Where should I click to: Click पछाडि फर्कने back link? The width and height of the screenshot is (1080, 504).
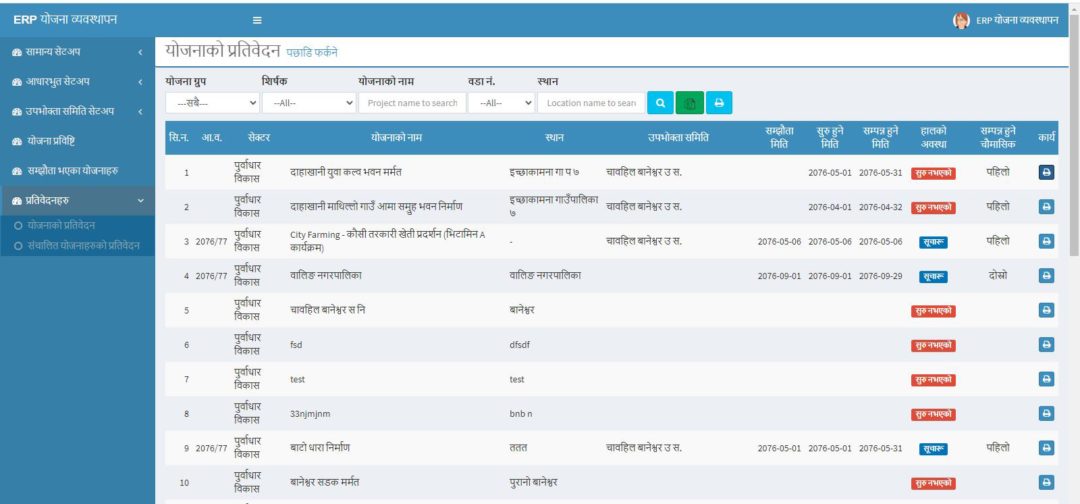[312, 52]
